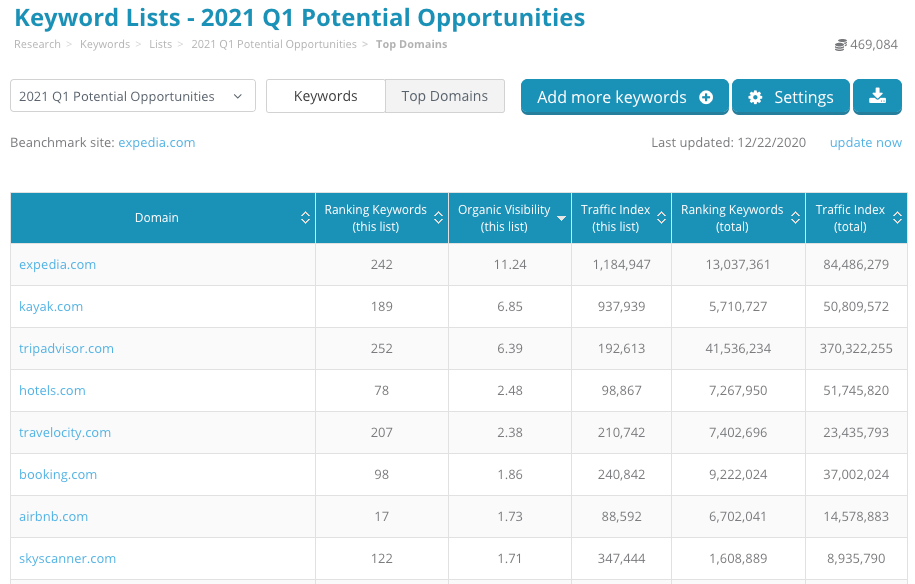Sort by Traffic Index (total) arrows
Screen dimensions: 915x584
pyautogui.click(x=897, y=218)
